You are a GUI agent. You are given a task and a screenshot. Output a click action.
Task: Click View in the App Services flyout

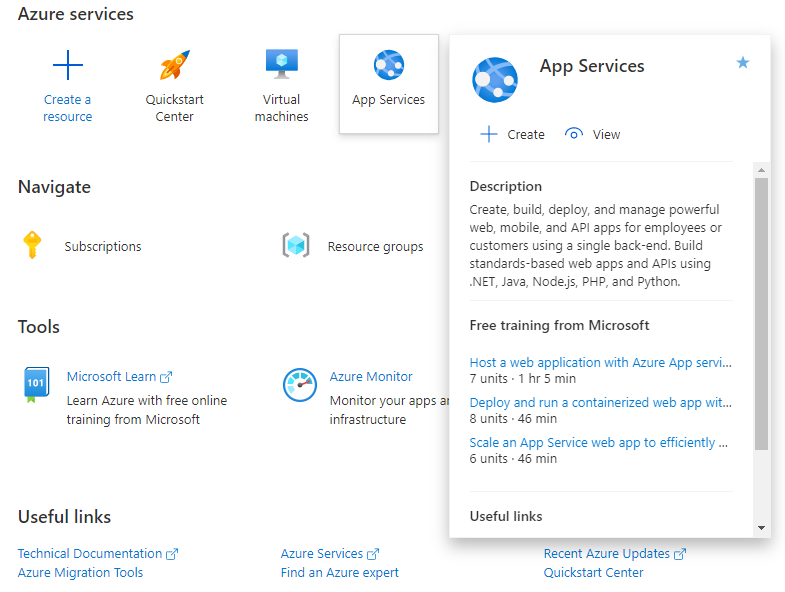click(606, 135)
